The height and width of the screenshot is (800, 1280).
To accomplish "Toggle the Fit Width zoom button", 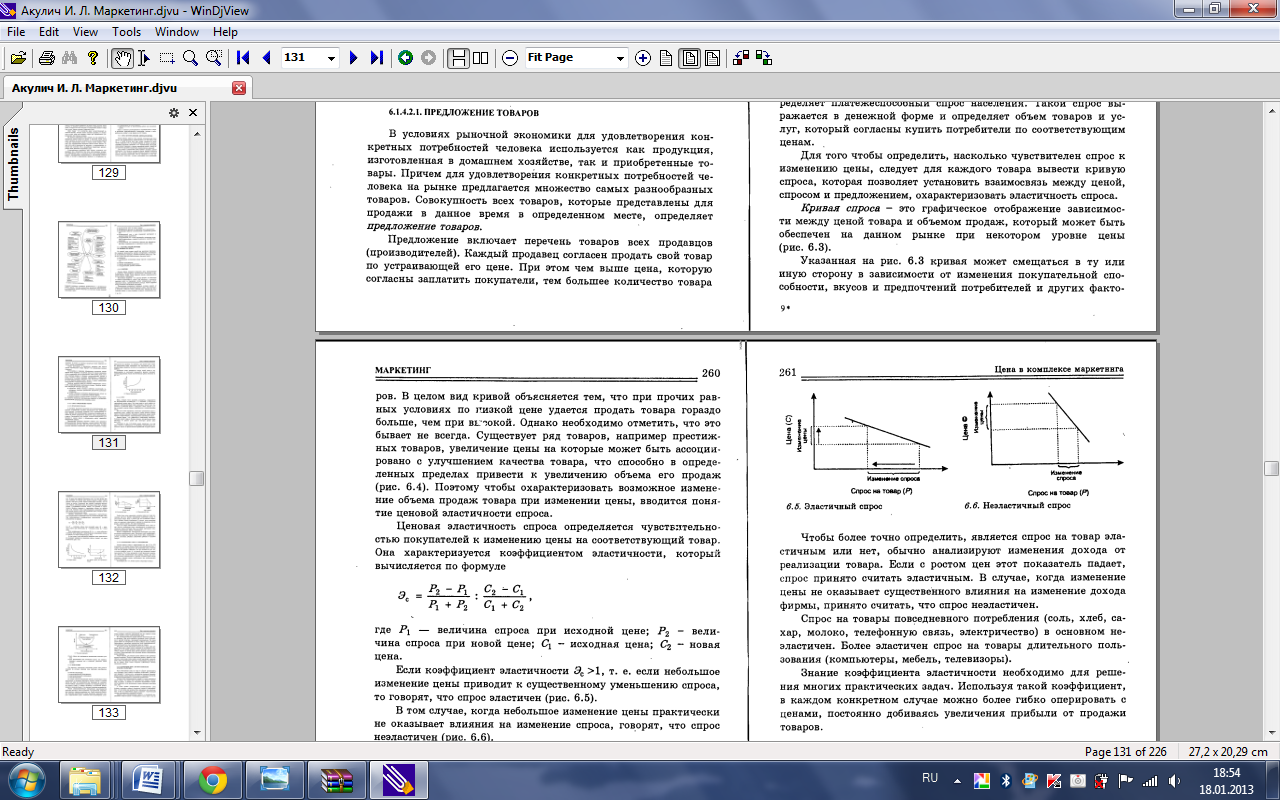I will tap(711, 58).
